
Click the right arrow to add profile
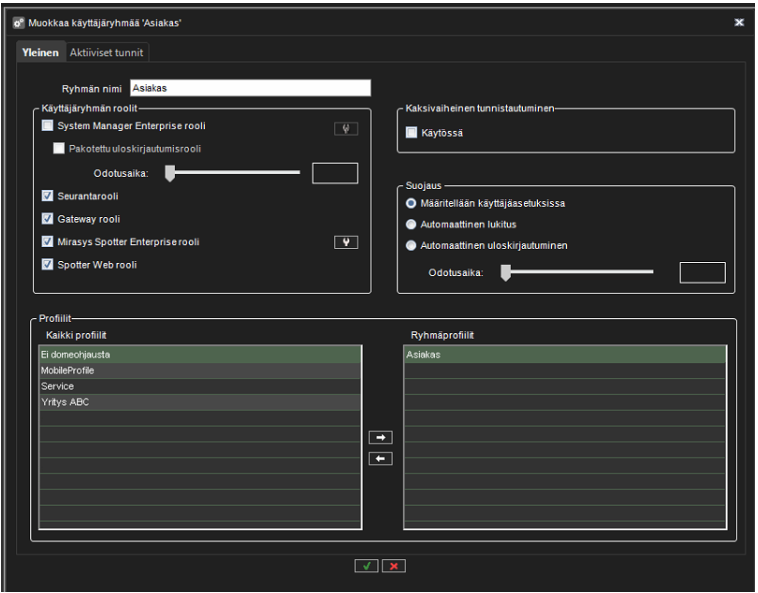380,438
